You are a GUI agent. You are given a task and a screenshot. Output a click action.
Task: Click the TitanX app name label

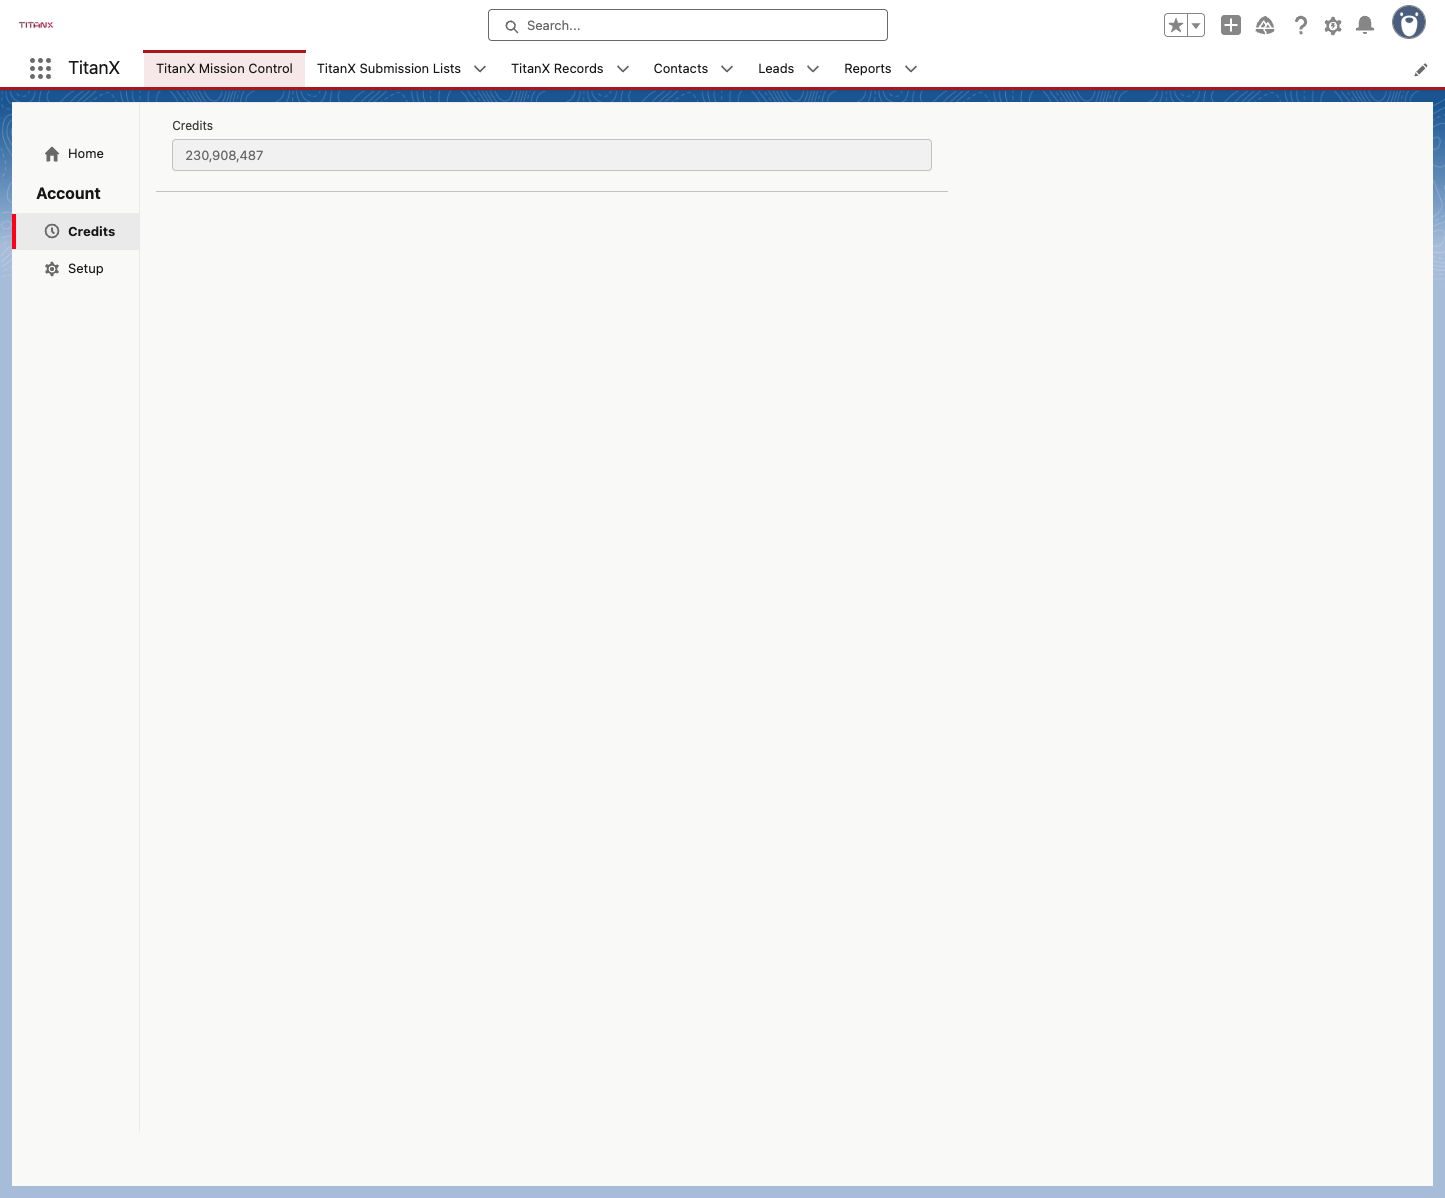[94, 68]
